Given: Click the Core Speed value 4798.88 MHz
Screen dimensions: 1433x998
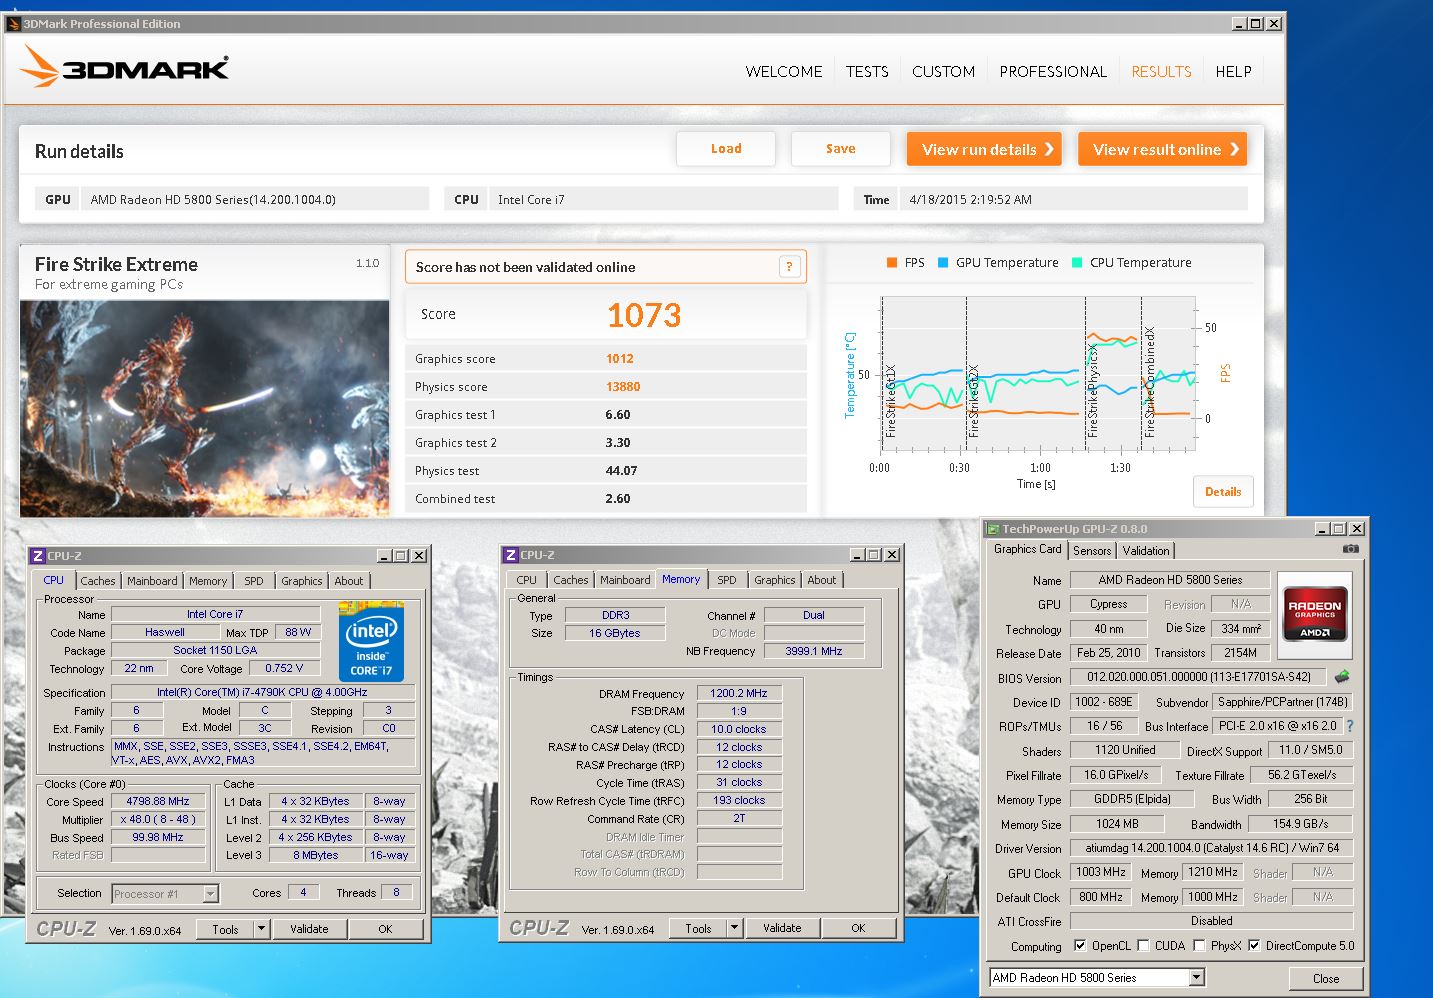Looking at the screenshot, I should coord(158,801).
